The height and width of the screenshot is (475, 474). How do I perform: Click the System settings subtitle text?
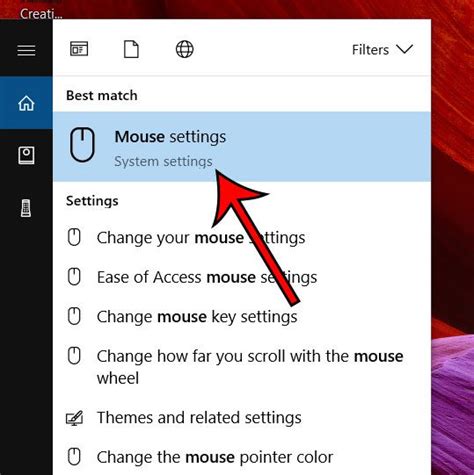click(x=163, y=162)
